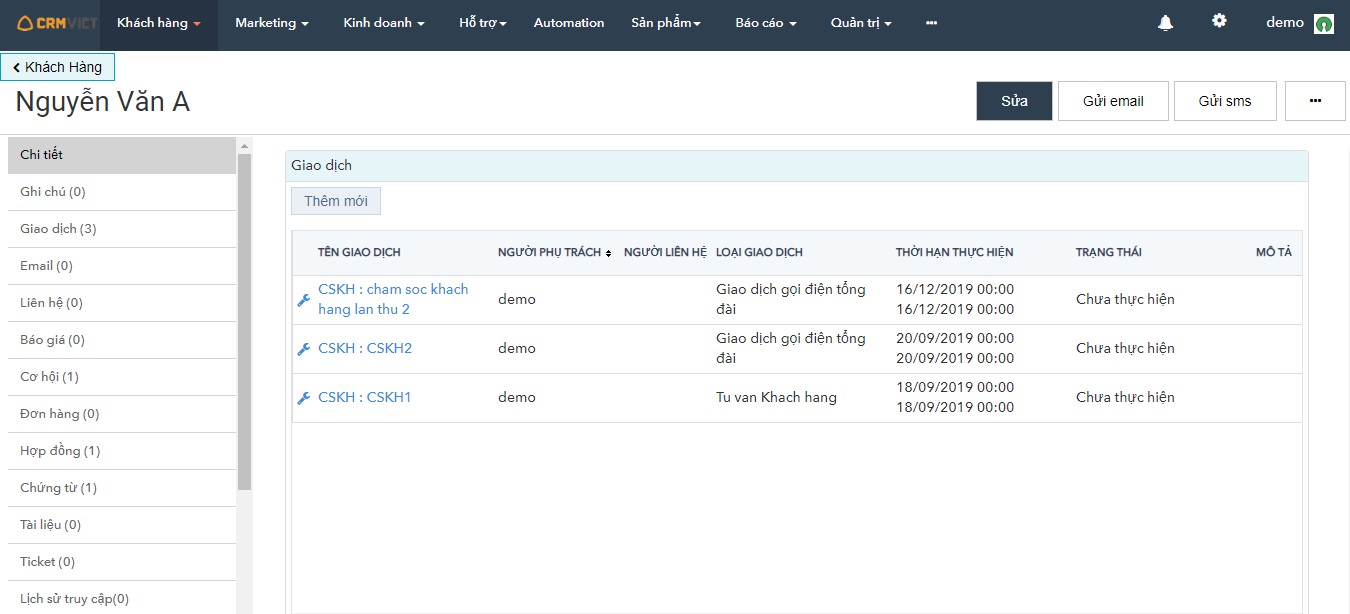Open the CSKH : CSKH2 transaction link
The width and height of the screenshot is (1350, 614).
pyautogui.click(x=365, y=348)
